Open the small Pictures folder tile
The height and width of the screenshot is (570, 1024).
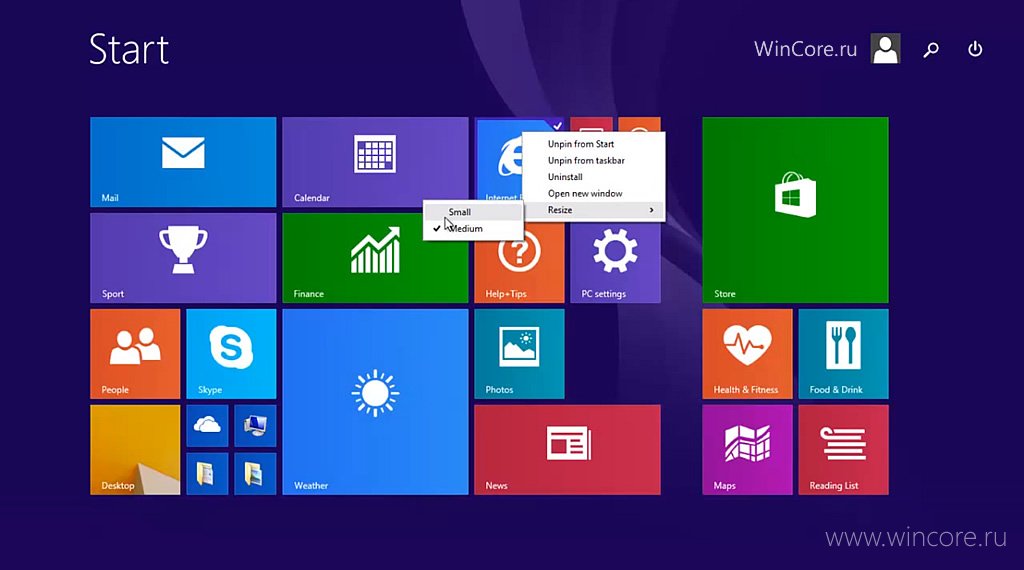pos(255,473)
